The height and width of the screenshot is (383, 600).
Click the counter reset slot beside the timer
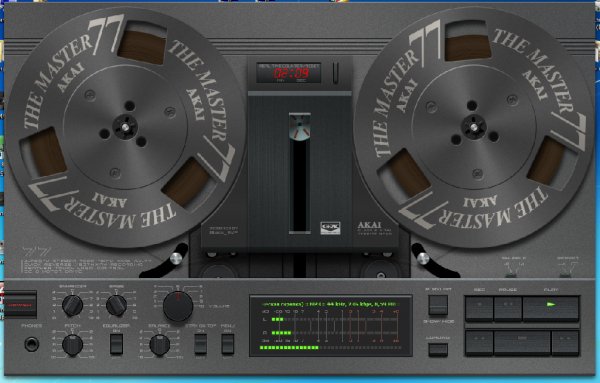click(336, 73)
